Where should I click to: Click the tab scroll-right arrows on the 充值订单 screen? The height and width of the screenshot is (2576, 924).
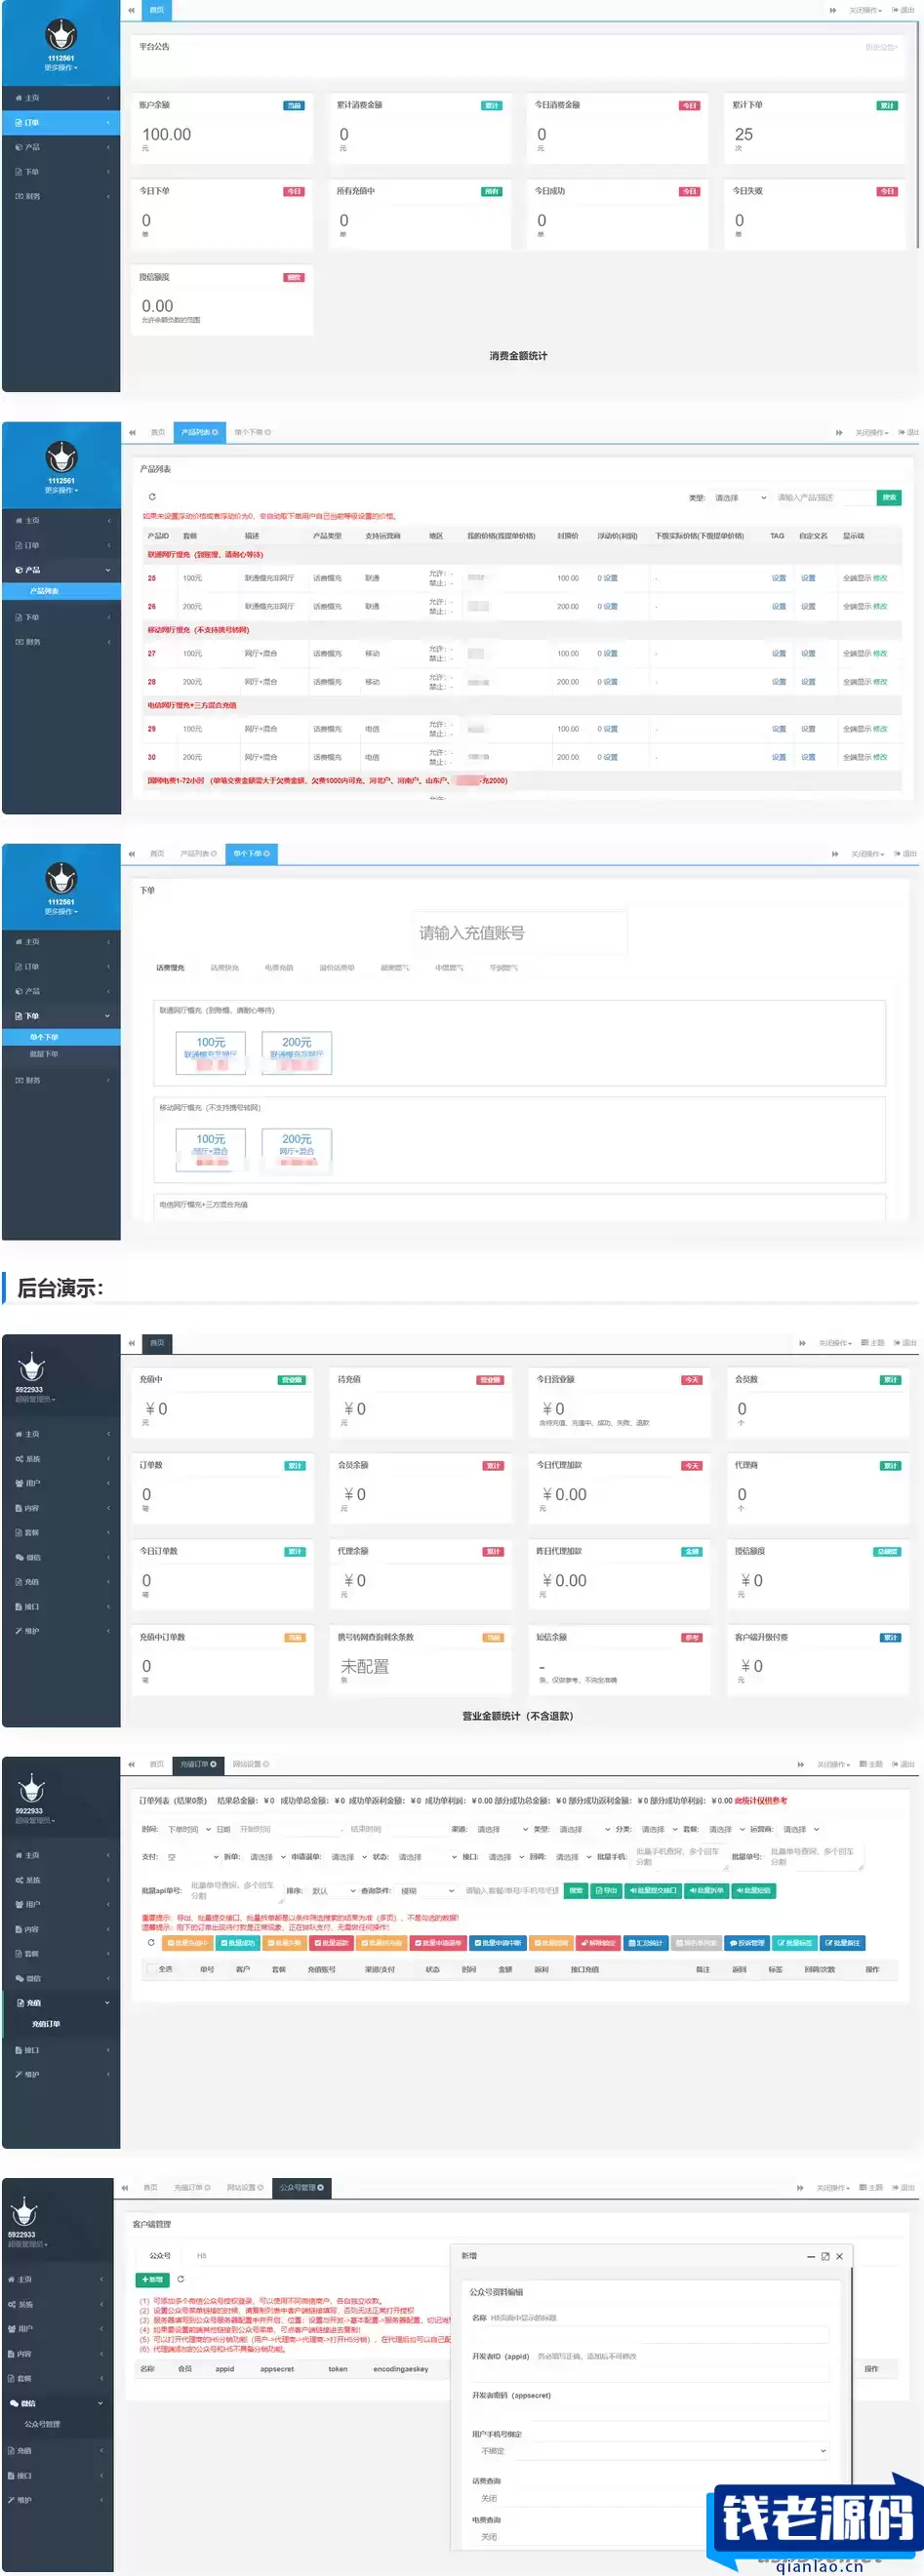[x=800, y=1764]
